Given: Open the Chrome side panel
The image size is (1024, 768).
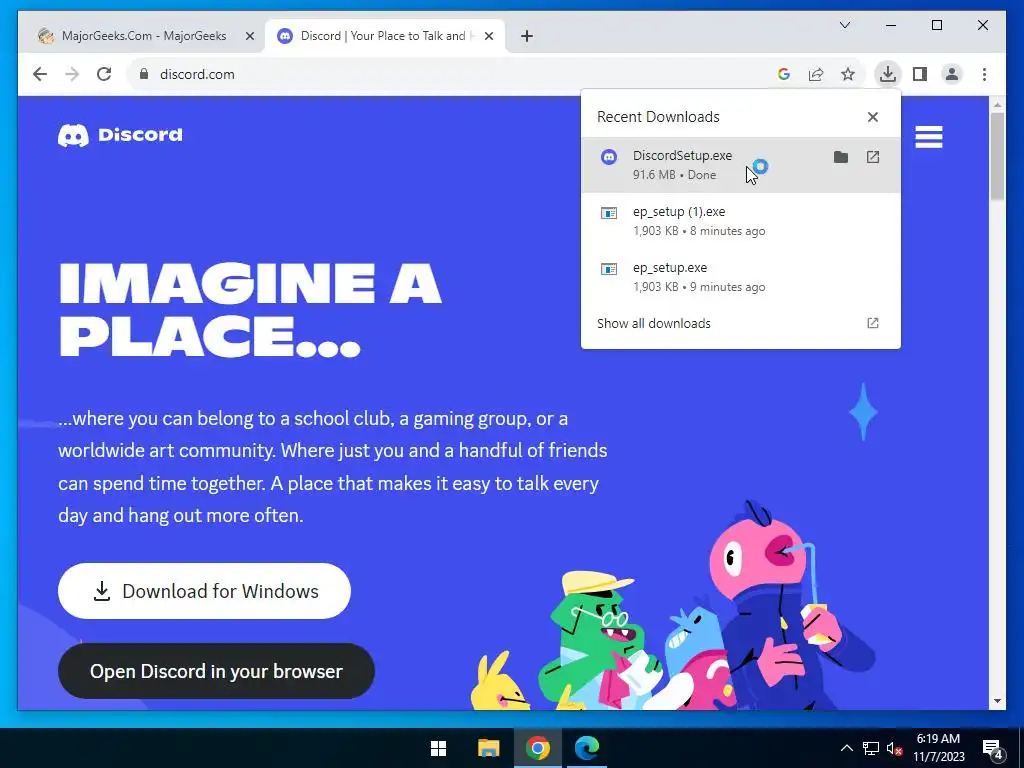Looking at the screenshot, I should pos(920,74).
